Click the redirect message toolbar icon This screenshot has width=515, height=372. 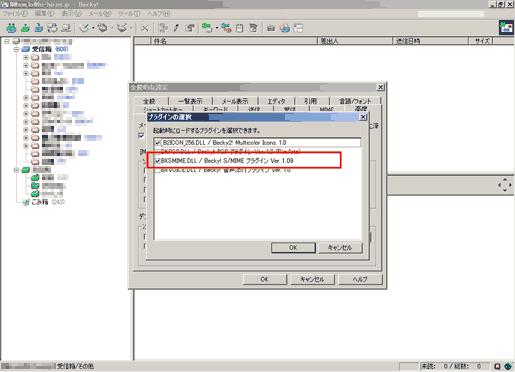190,28
